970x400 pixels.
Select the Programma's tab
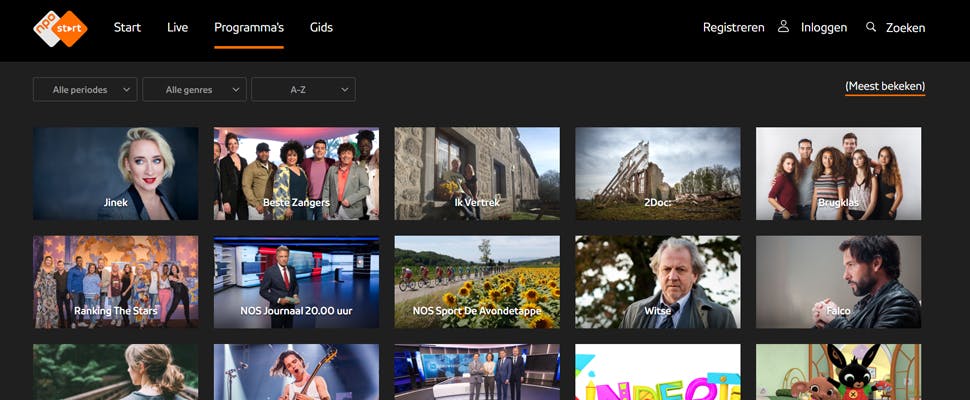tap(249, 27)
